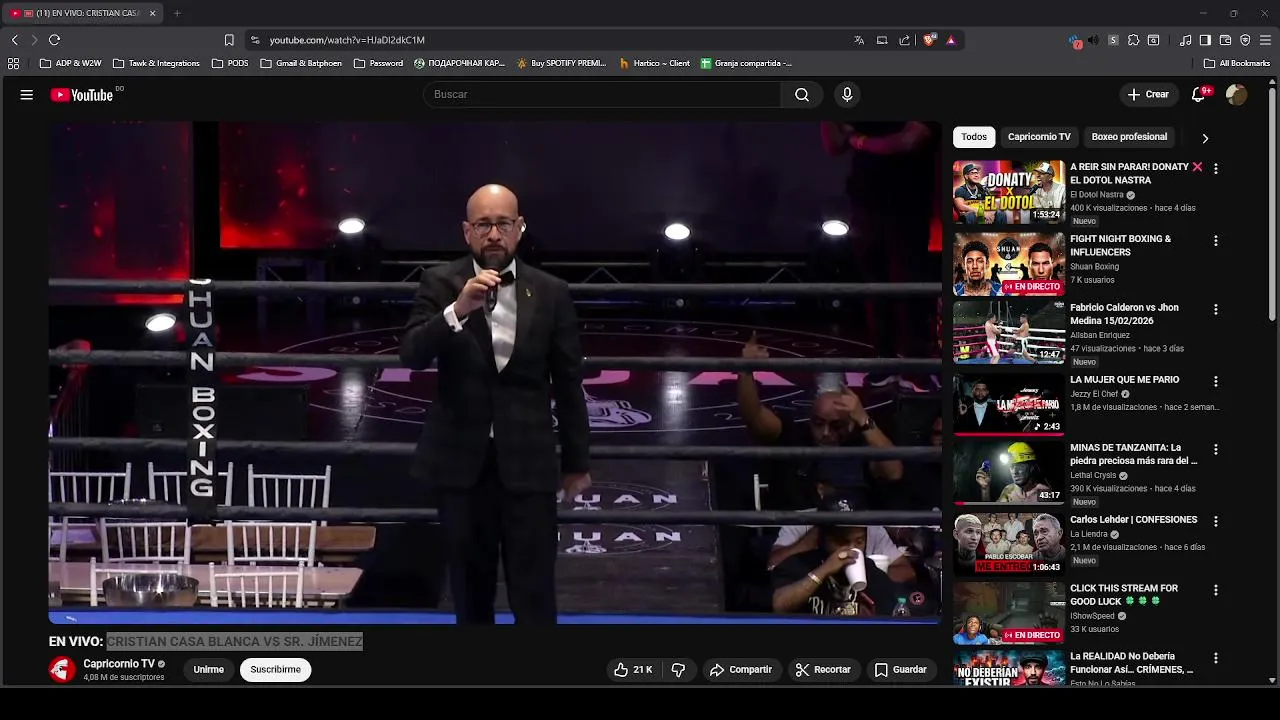Click the Crear button
This screenshot has width=1280, height=720.
(x=1148, y=95)
